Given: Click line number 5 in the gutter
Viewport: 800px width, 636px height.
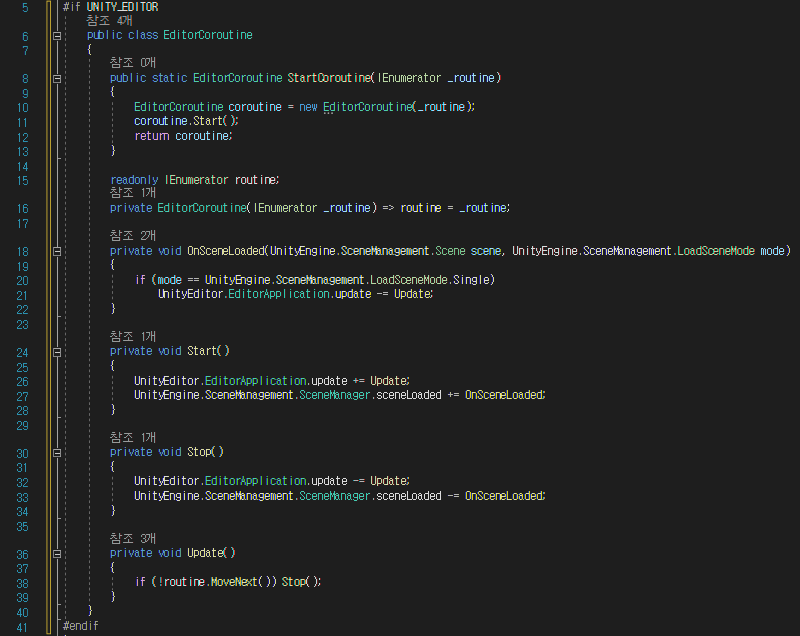Looking at the screenshot, I should click(25, 8).
